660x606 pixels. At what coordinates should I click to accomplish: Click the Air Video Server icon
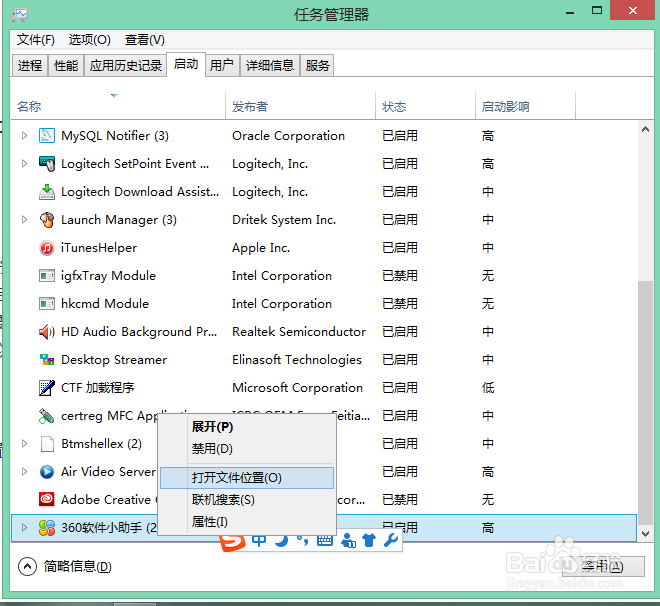coord(47,472)
